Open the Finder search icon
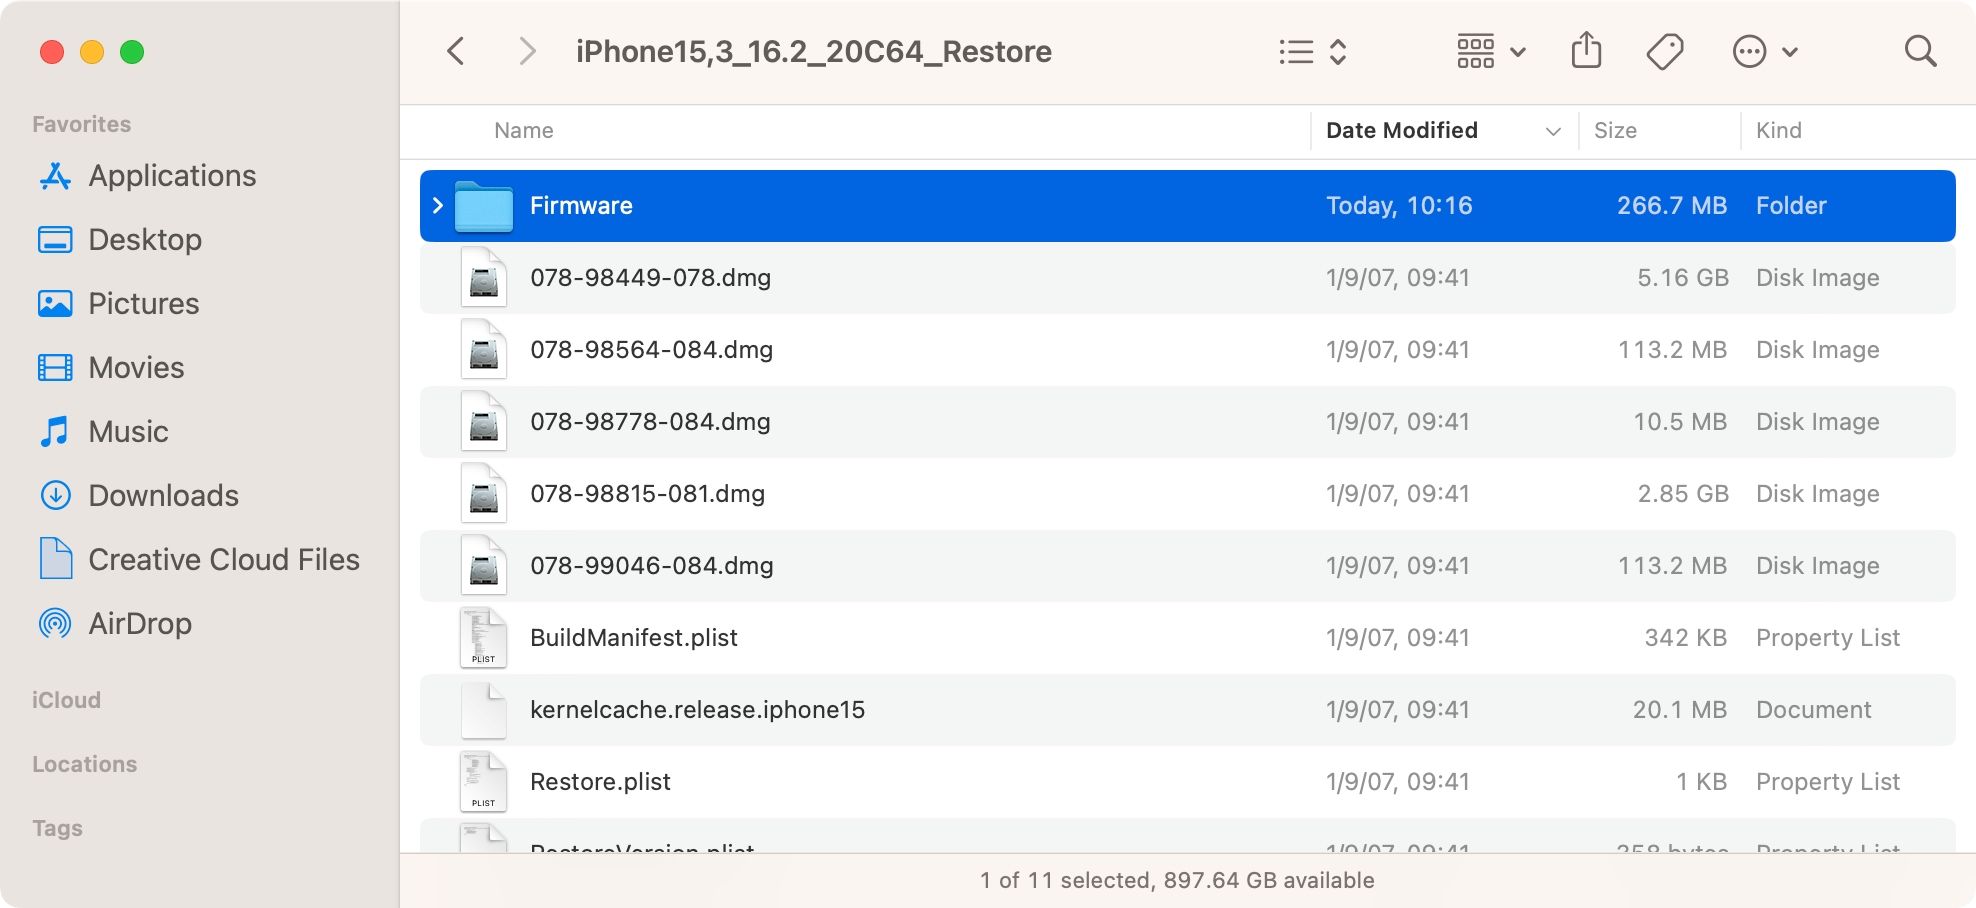The image size is (1976, 908). [x=1920, y=51]
